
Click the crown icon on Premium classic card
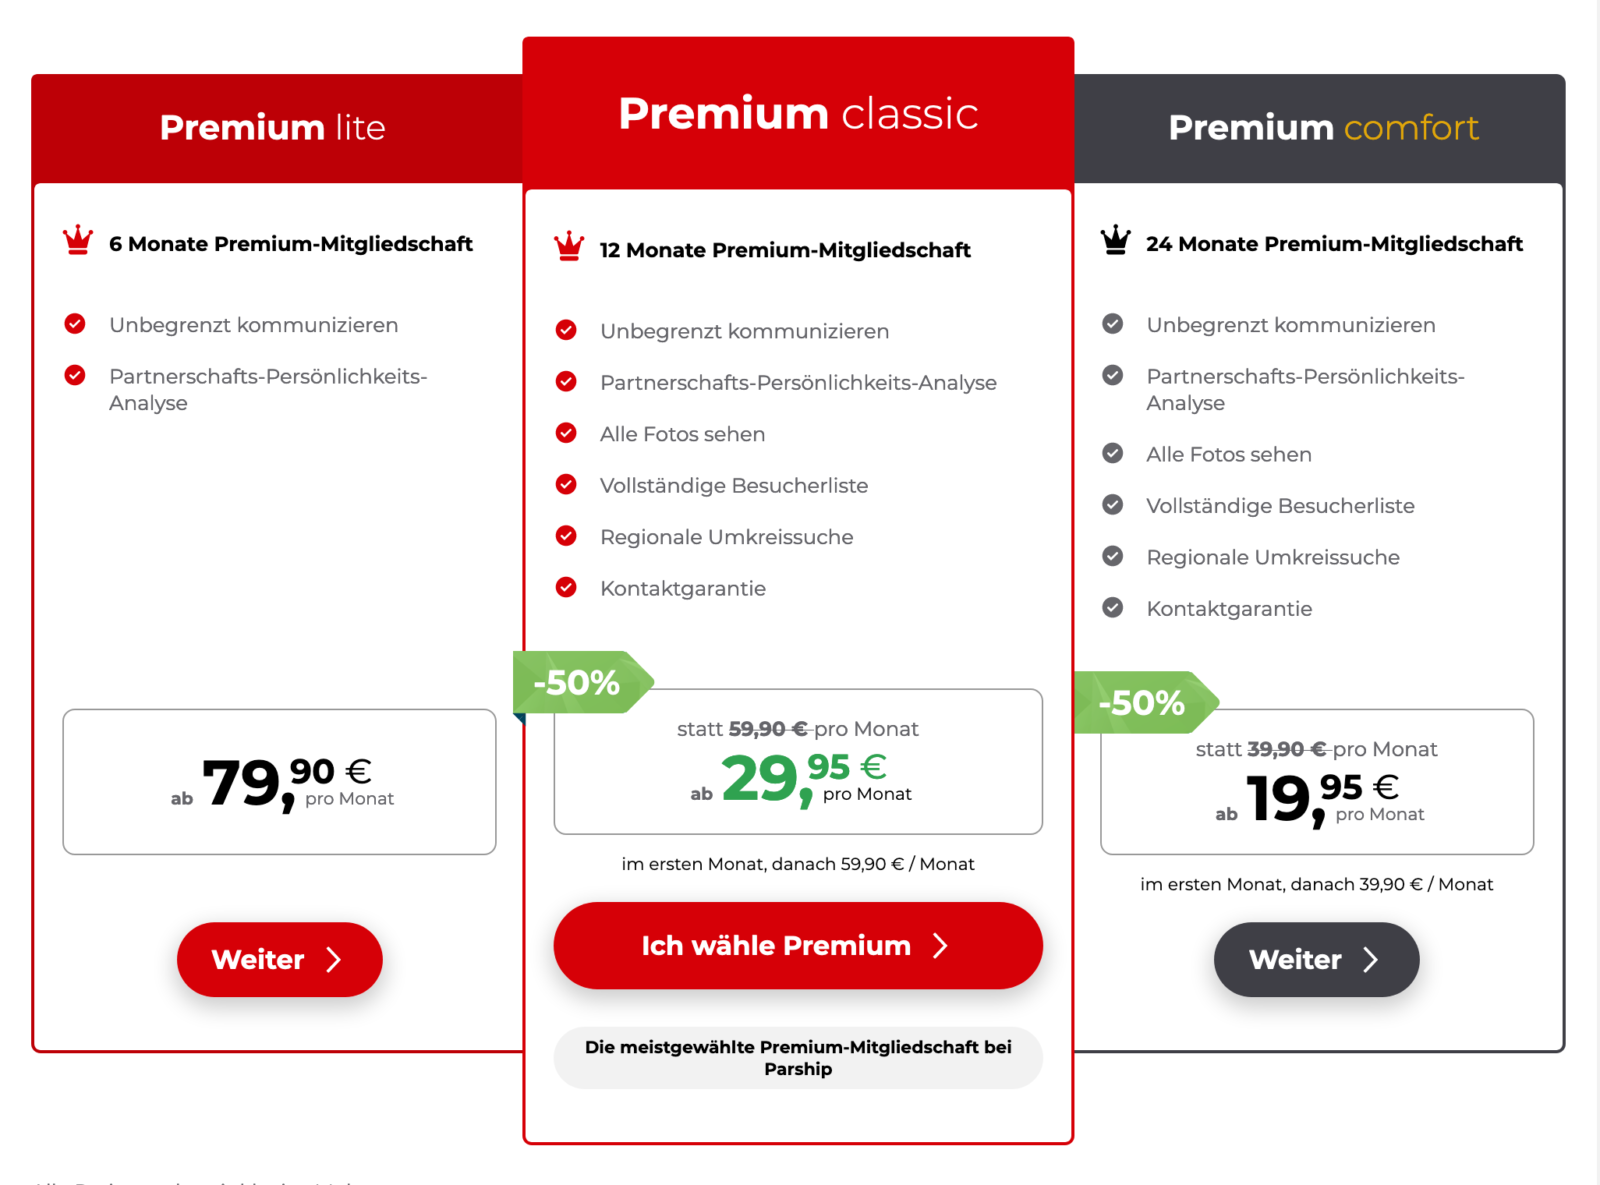pyautogui.click(x=567, y=245)
